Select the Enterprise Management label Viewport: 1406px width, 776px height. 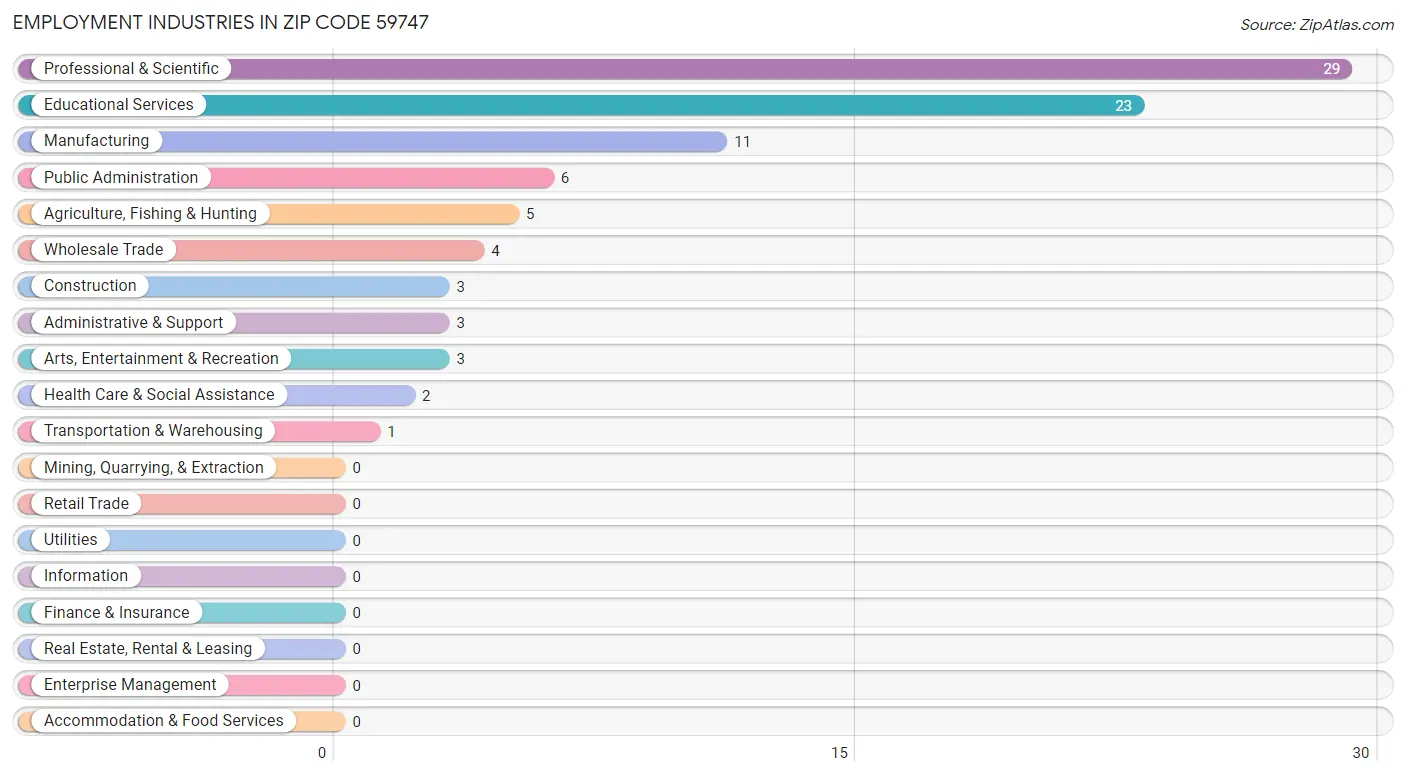coord(130,685)
